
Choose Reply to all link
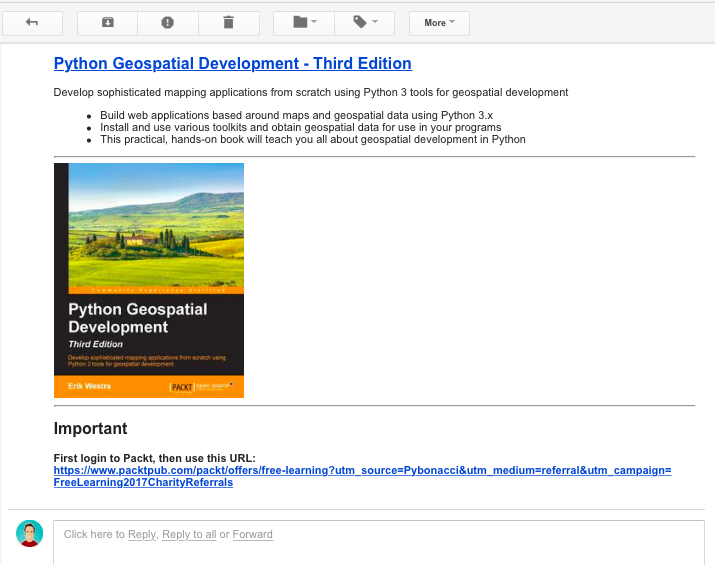click(x=189, y=534)
